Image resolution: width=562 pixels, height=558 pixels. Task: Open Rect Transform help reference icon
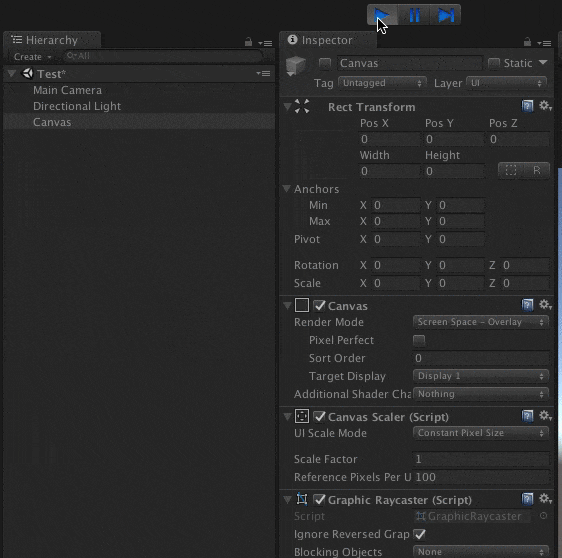(527, 106)
